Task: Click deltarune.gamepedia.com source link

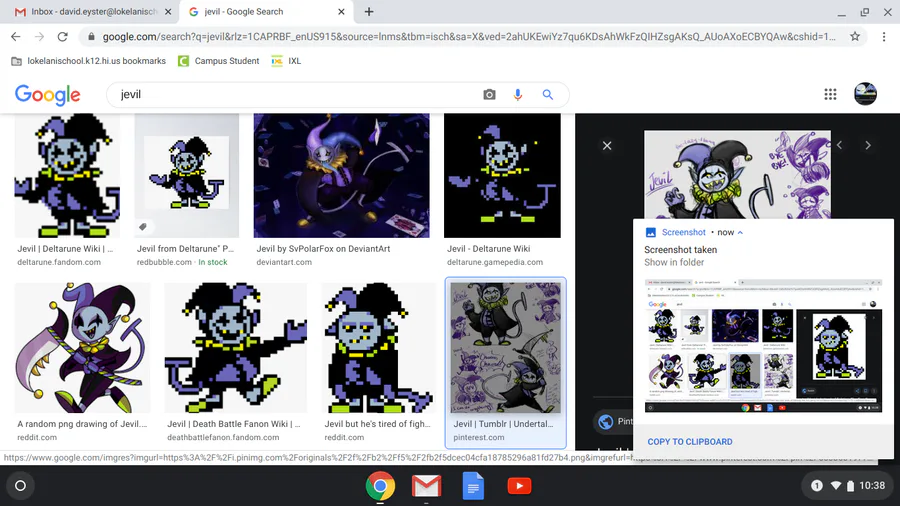Action: (495, 262)
